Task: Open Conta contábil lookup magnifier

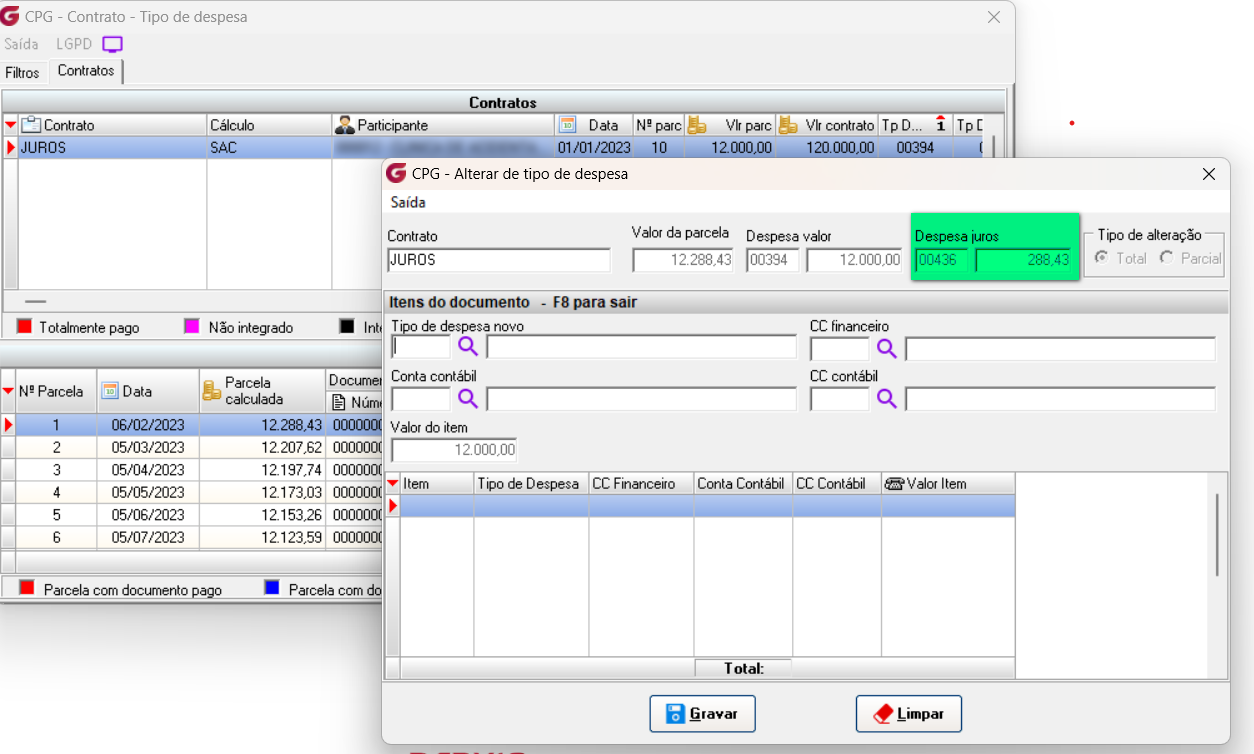Action: [468, 398]
